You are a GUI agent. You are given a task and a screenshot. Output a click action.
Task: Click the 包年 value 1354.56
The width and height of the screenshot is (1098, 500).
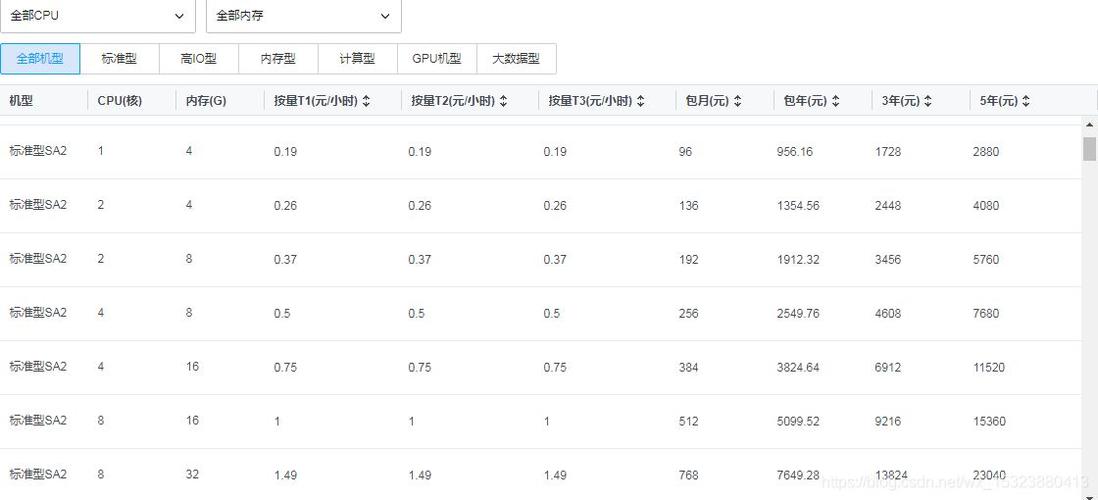coord(798,206)
